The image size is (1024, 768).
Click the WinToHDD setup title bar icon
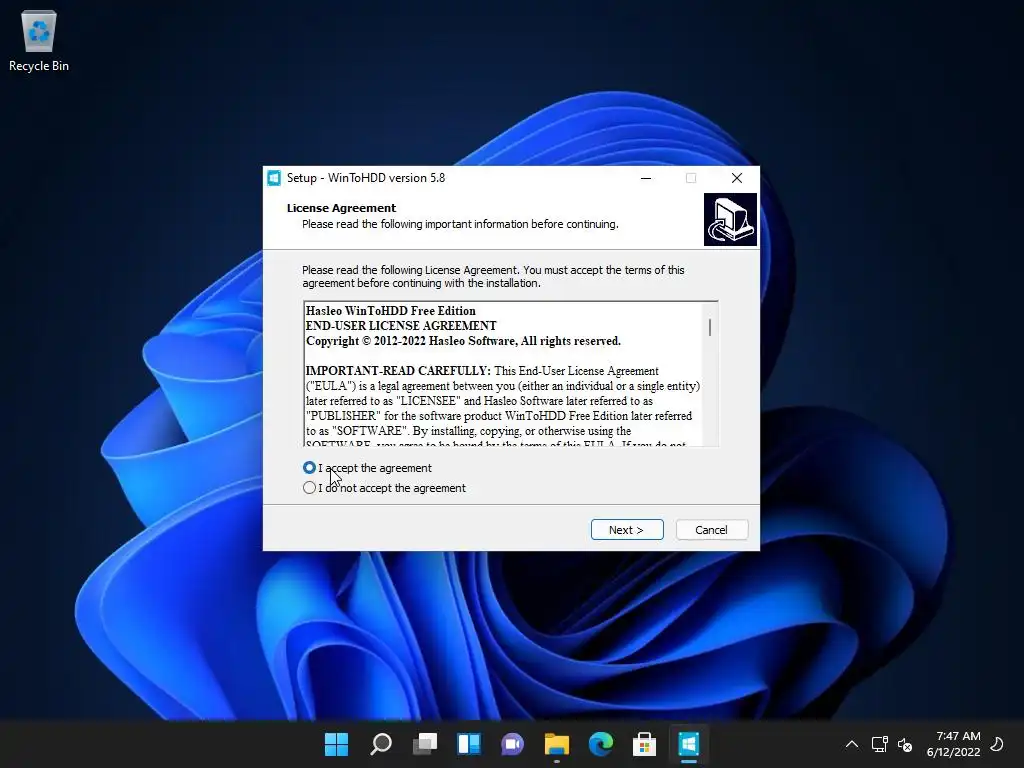(274, 178)
